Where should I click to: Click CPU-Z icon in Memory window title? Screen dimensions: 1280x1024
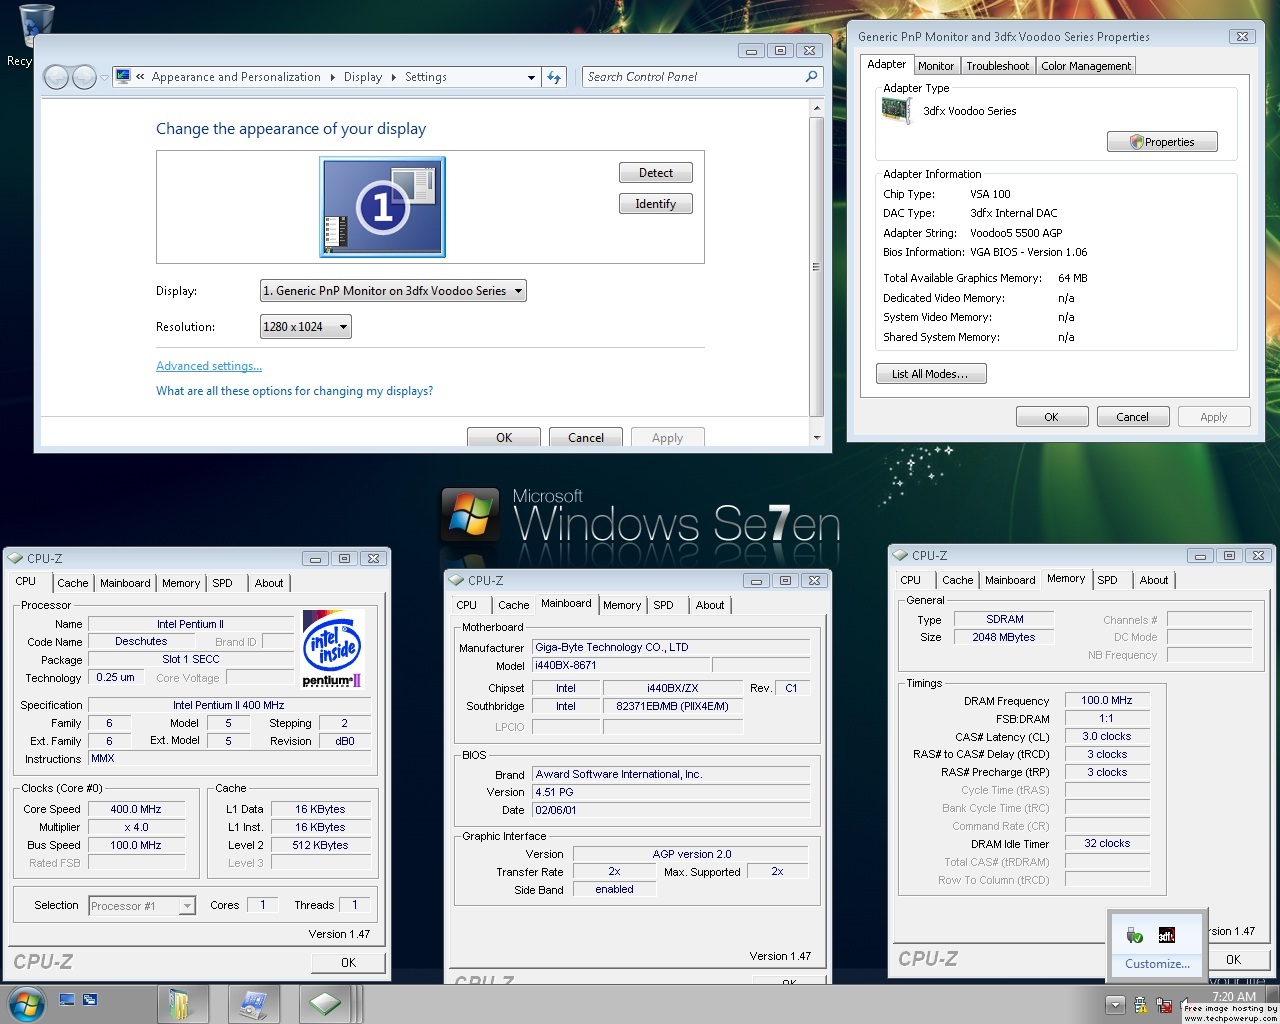(x=900, y=555)
